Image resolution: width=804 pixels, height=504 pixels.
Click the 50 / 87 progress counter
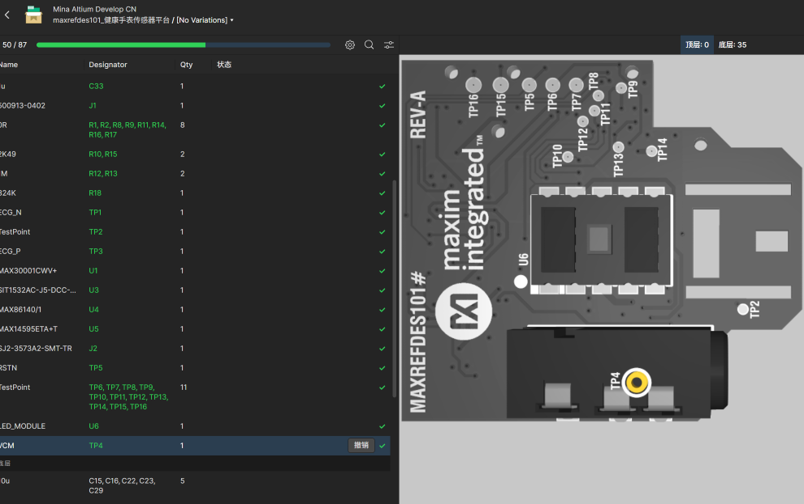(x=14, y=45)
